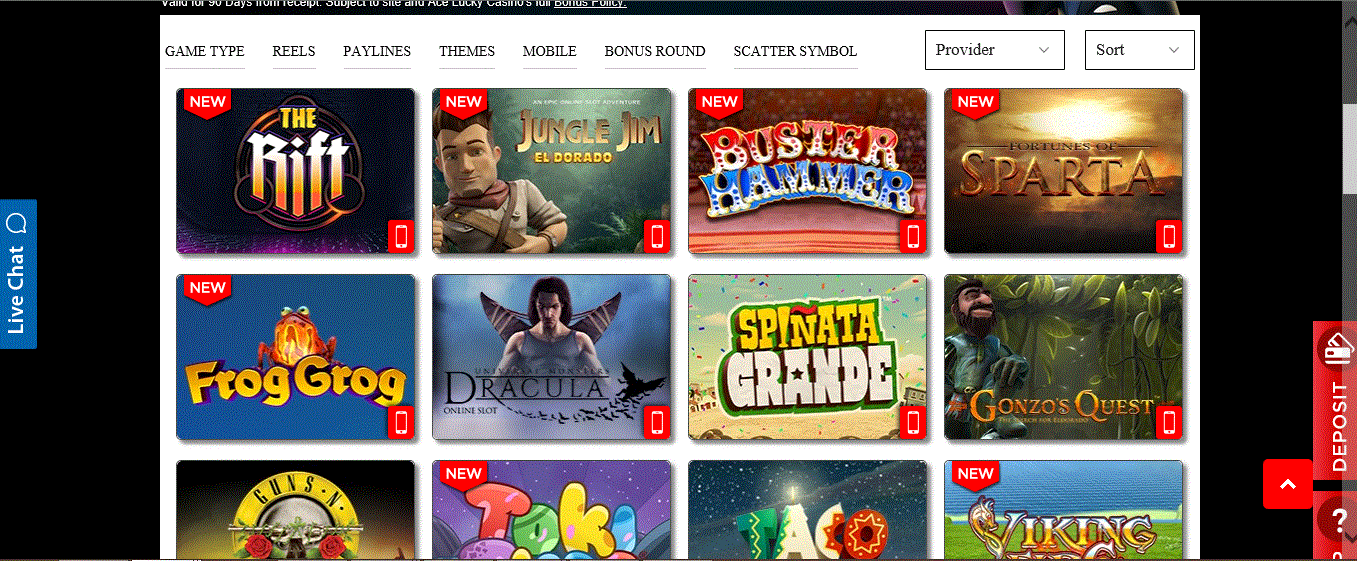Click the red scroll-to-top arrow button
This screenshot has height=561, width=1357.
(x=1288, y=484)
